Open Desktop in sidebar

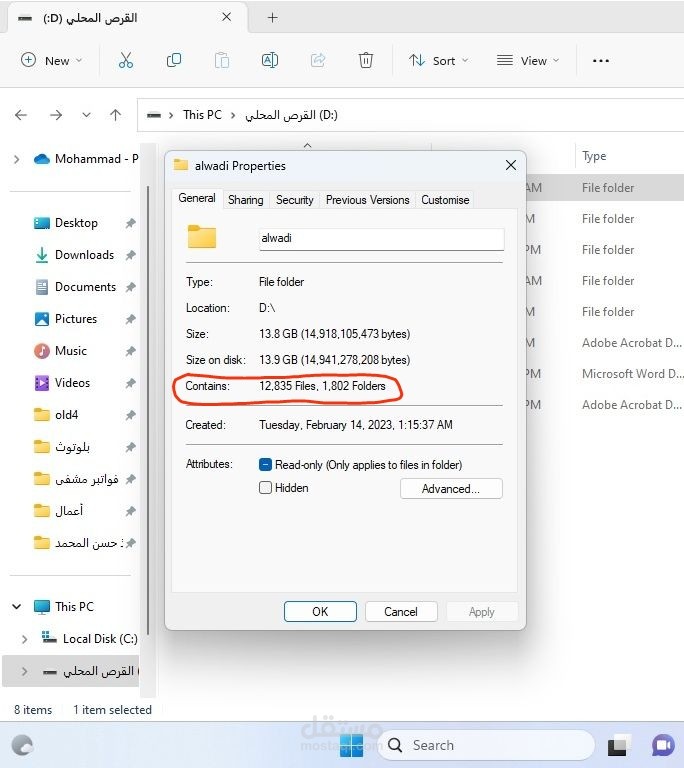pyautogui.click(x=76, y=223)
